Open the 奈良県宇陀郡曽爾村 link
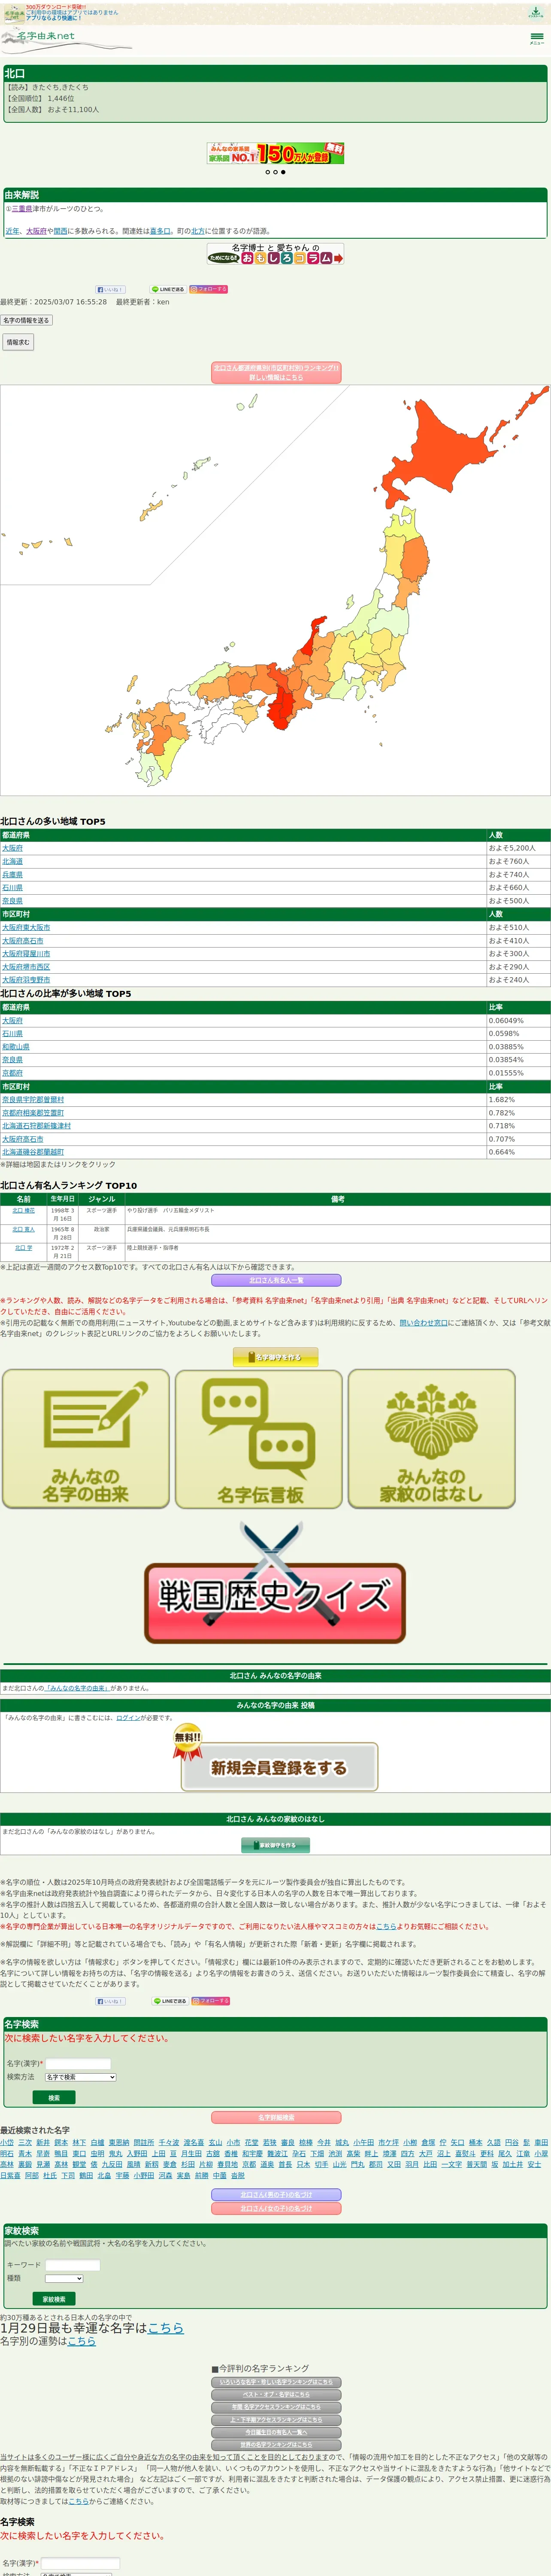This screenshot has width=551, height=2576. (33, 1099)
